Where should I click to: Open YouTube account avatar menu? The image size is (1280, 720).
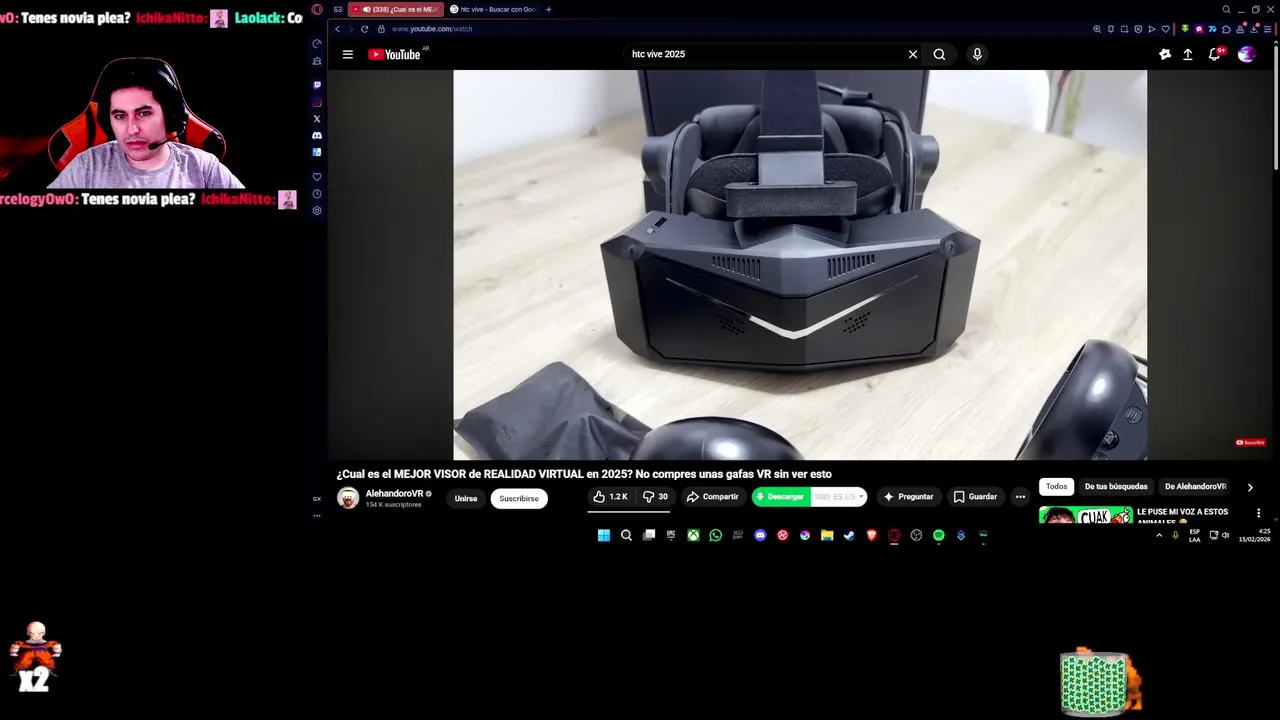tap(1246, 54)
